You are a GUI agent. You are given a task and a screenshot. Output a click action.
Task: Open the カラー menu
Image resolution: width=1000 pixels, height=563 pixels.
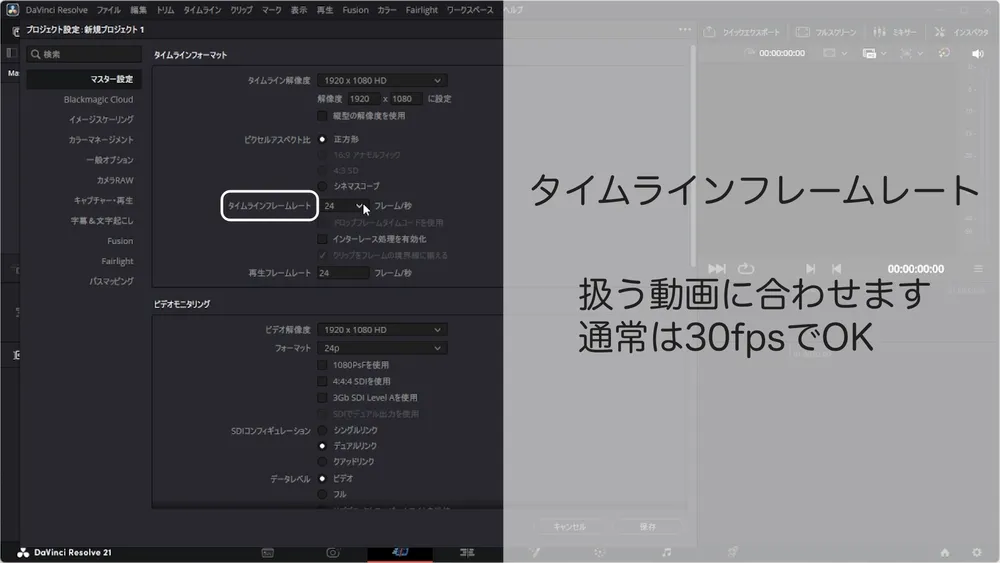(386, 10)
